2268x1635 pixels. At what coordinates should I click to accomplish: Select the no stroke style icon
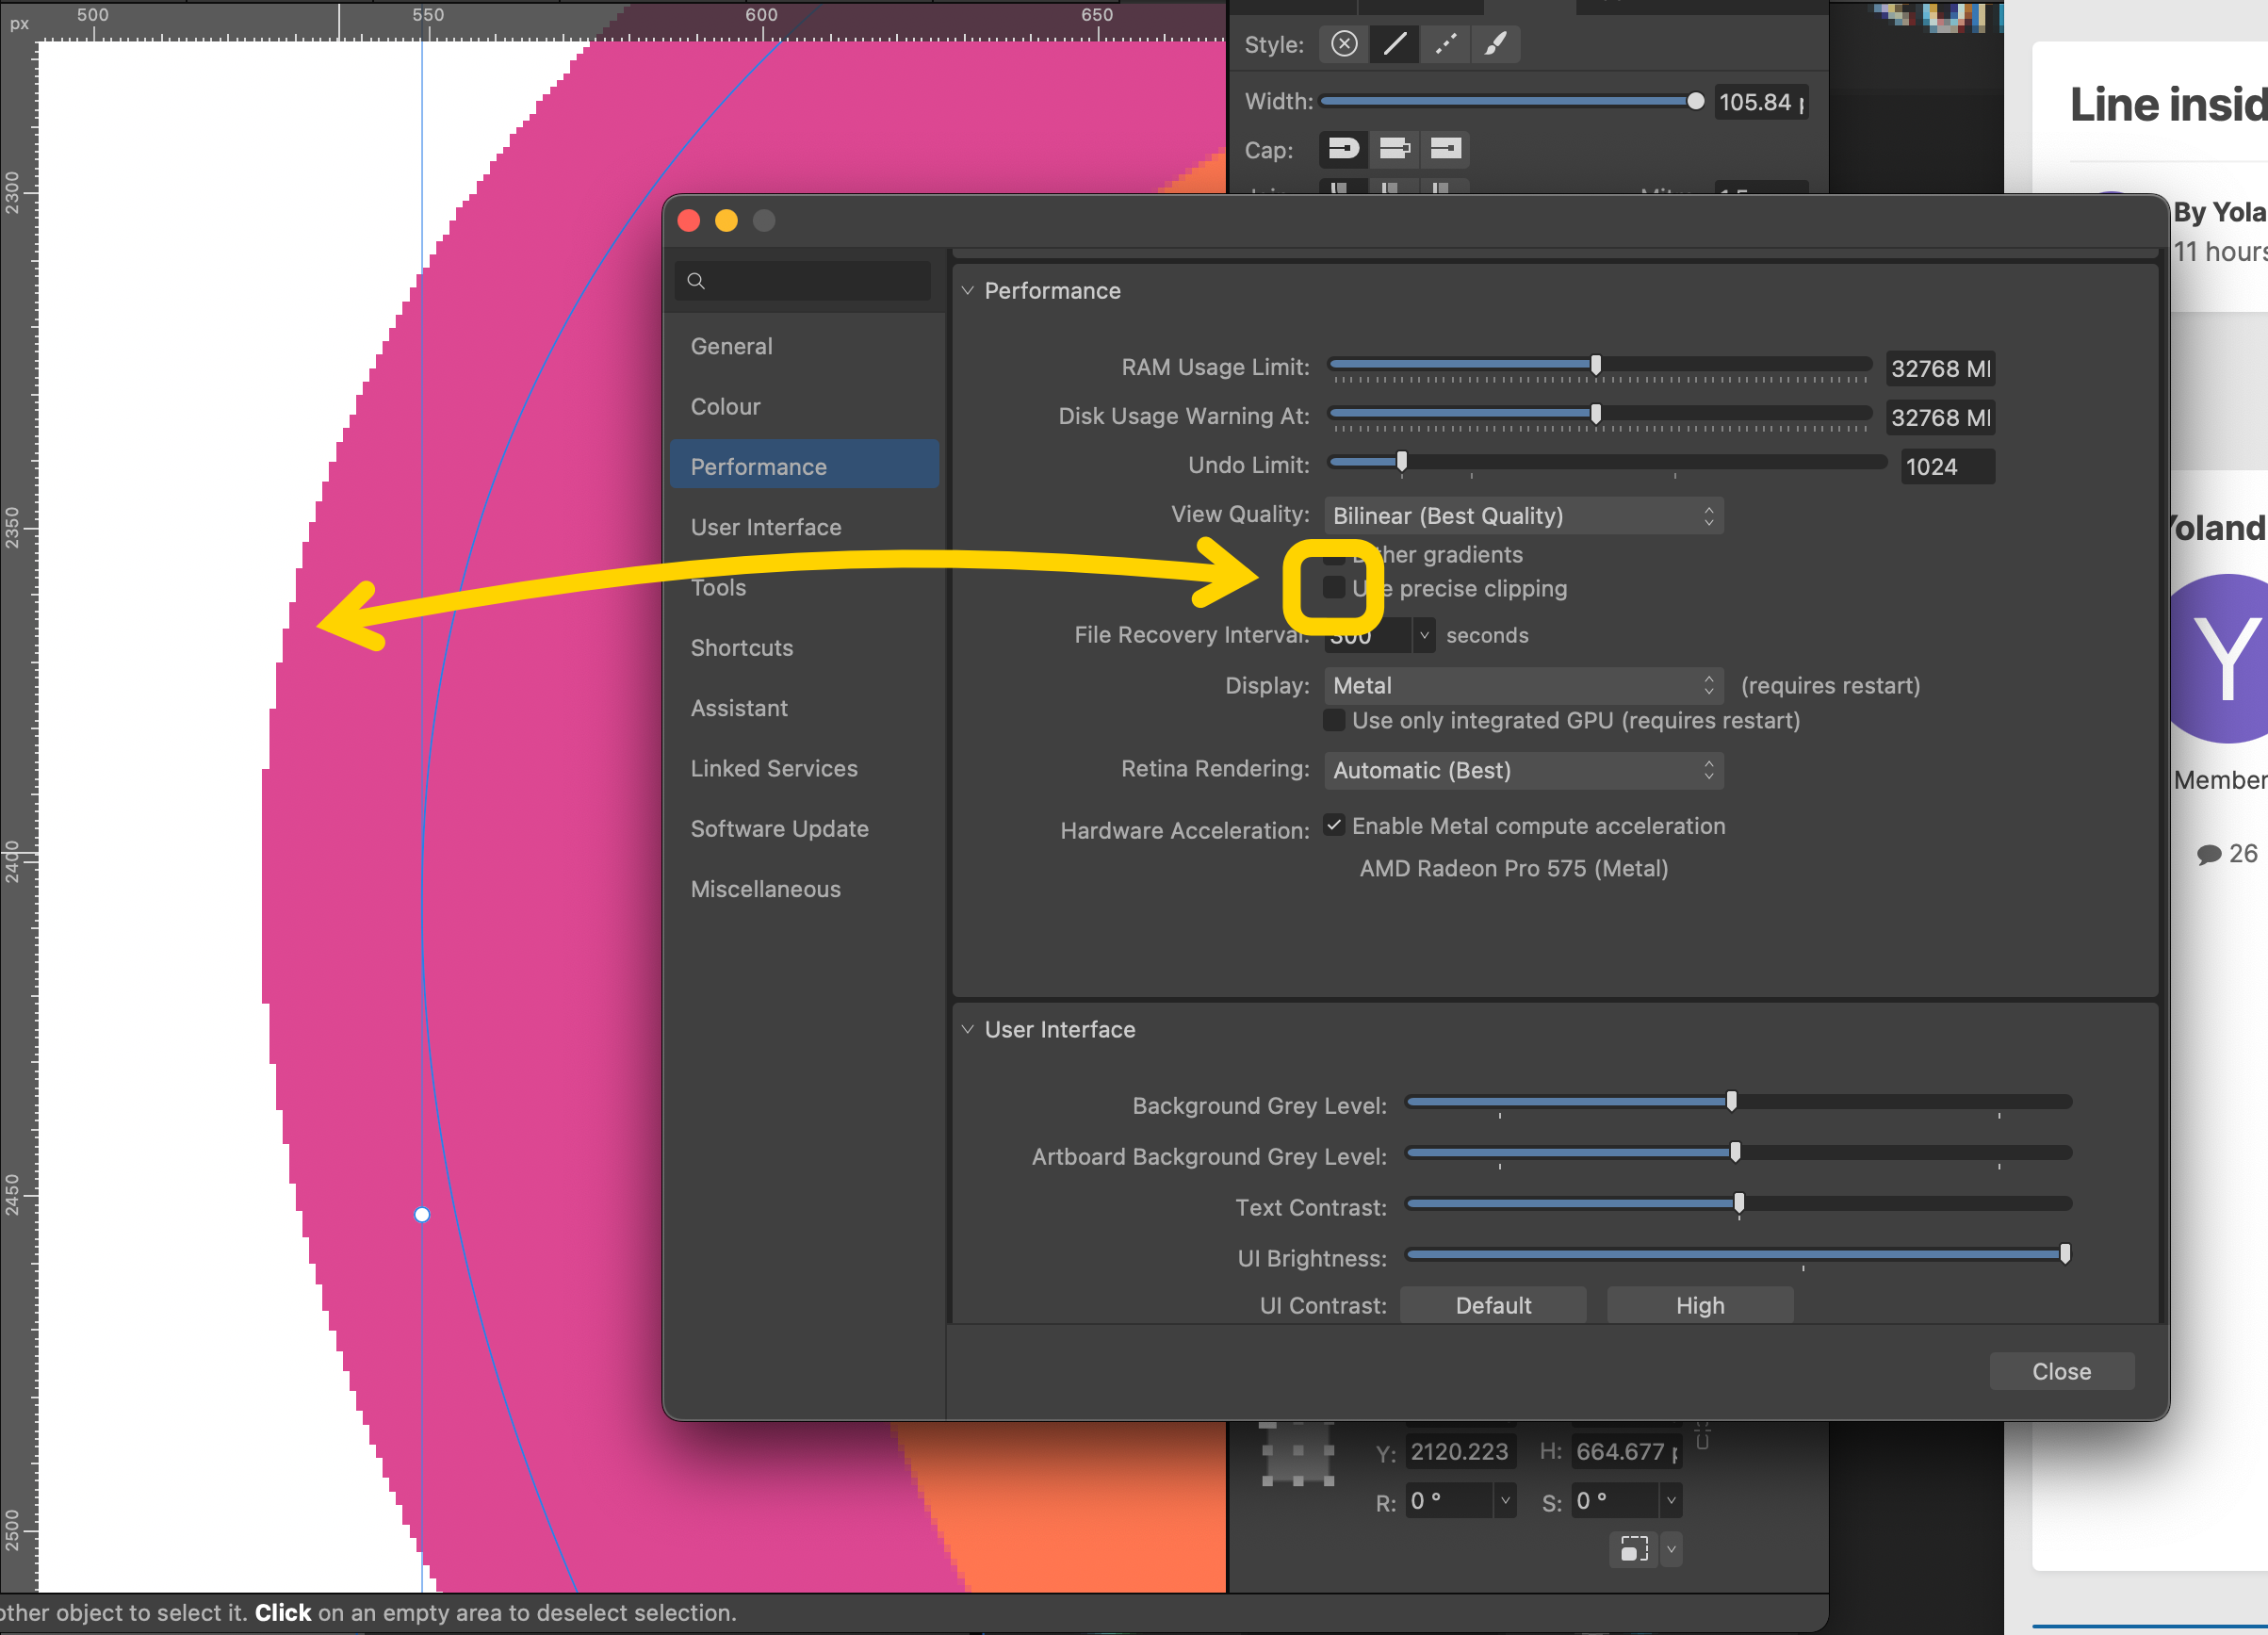point(1344,44)
